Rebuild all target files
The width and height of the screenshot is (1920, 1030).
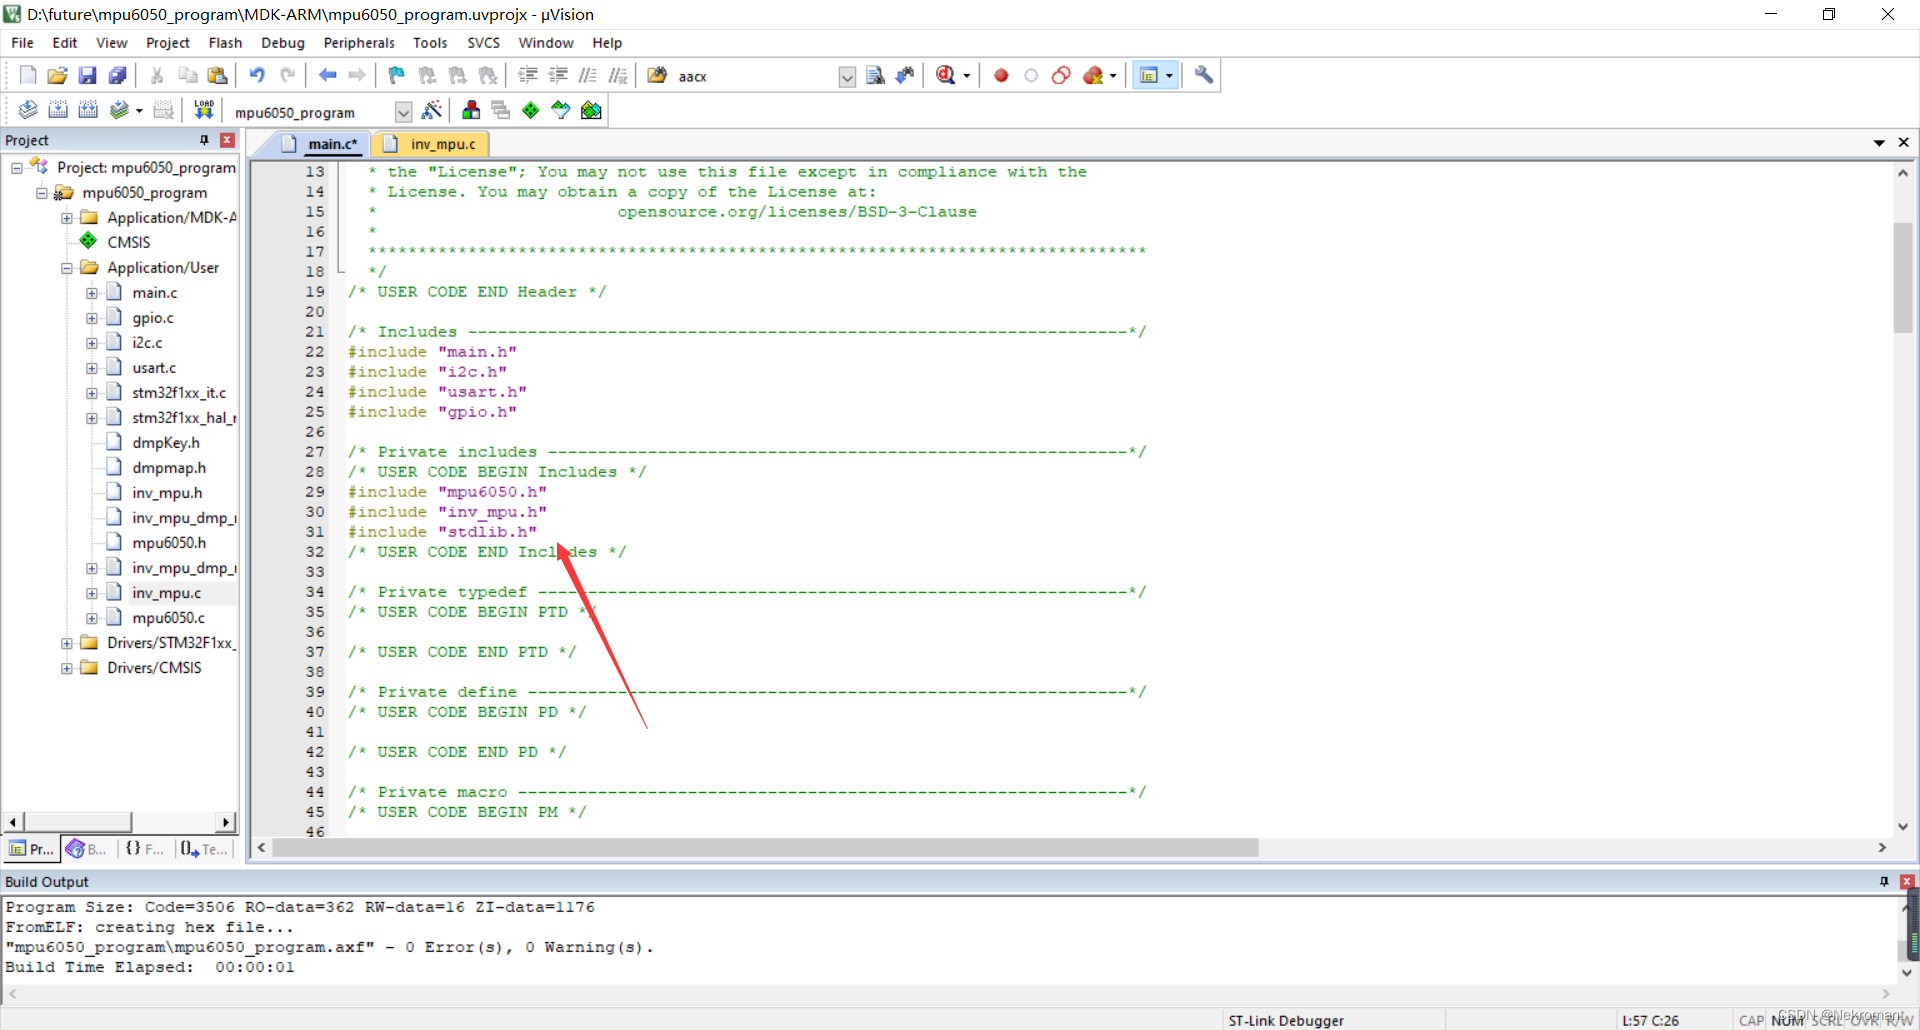88,110
